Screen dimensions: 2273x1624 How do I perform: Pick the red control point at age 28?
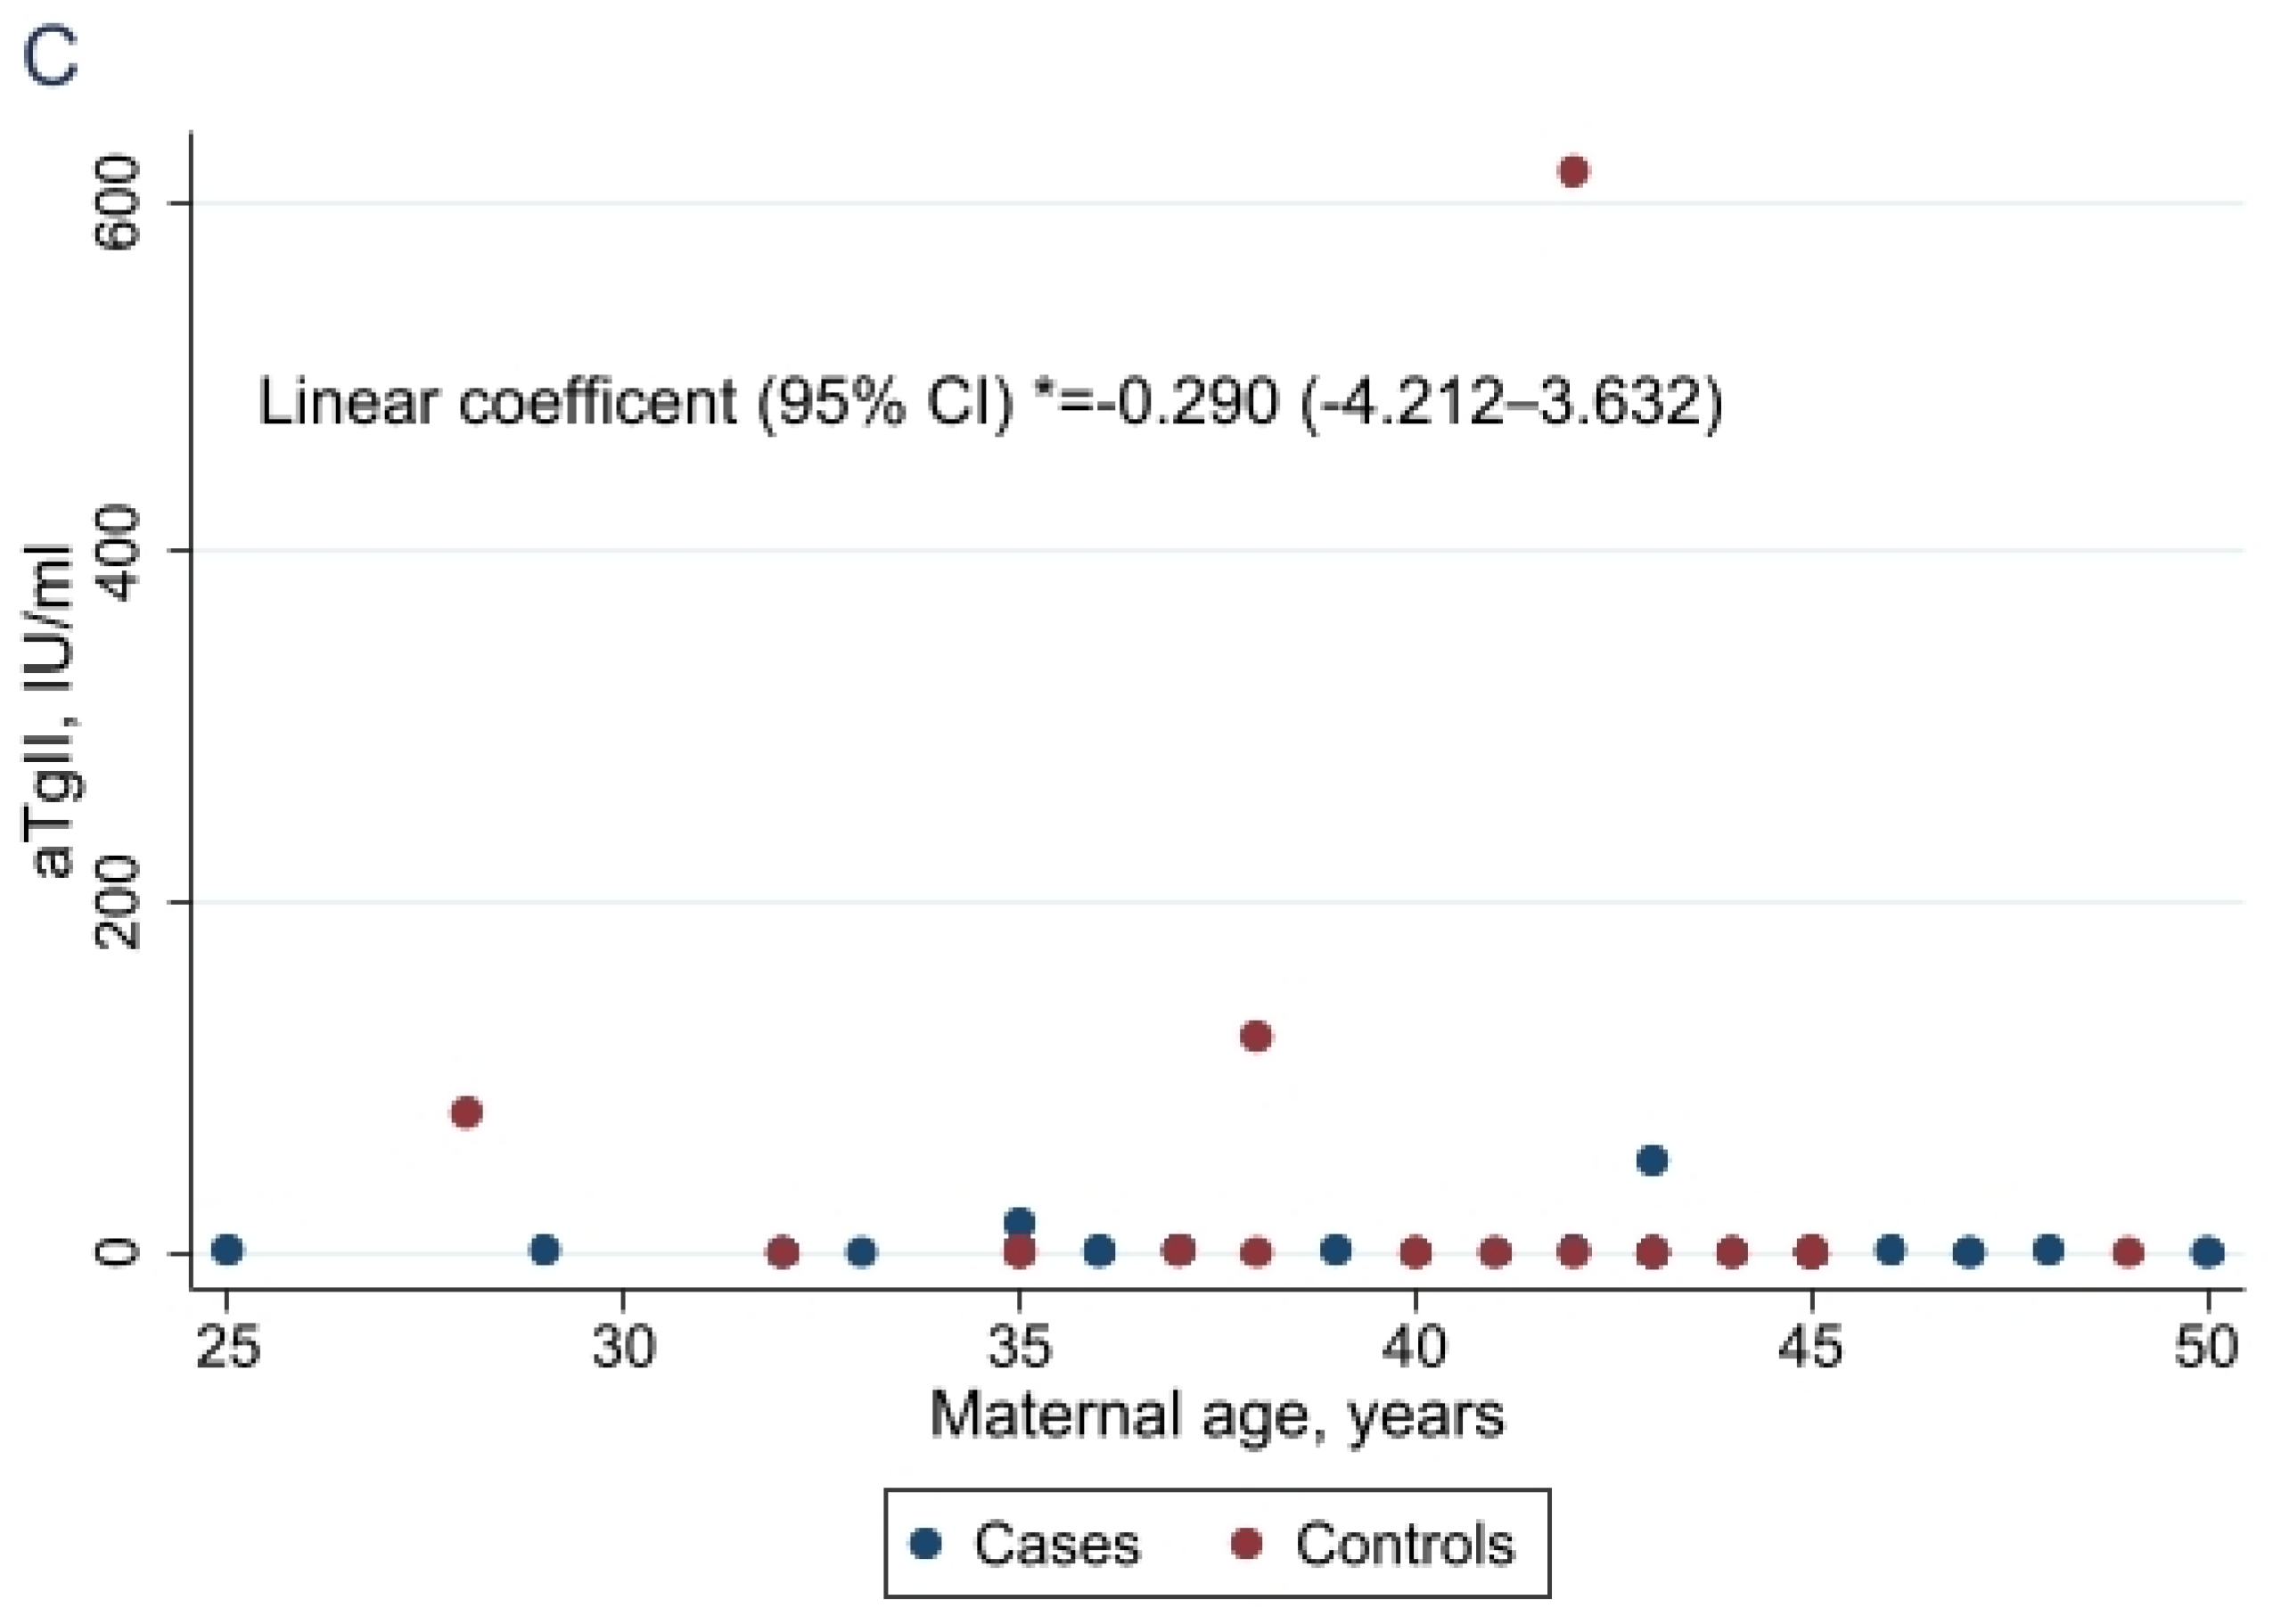[466, 1112]
